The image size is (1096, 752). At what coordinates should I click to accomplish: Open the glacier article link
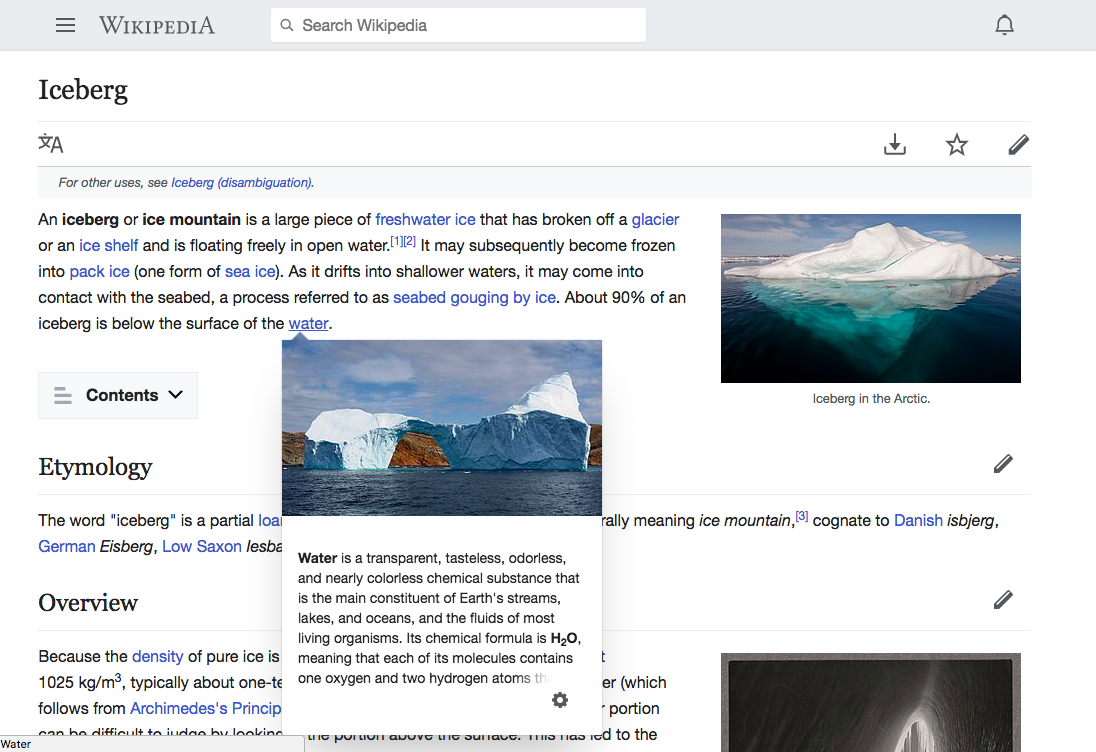[655, 219]
